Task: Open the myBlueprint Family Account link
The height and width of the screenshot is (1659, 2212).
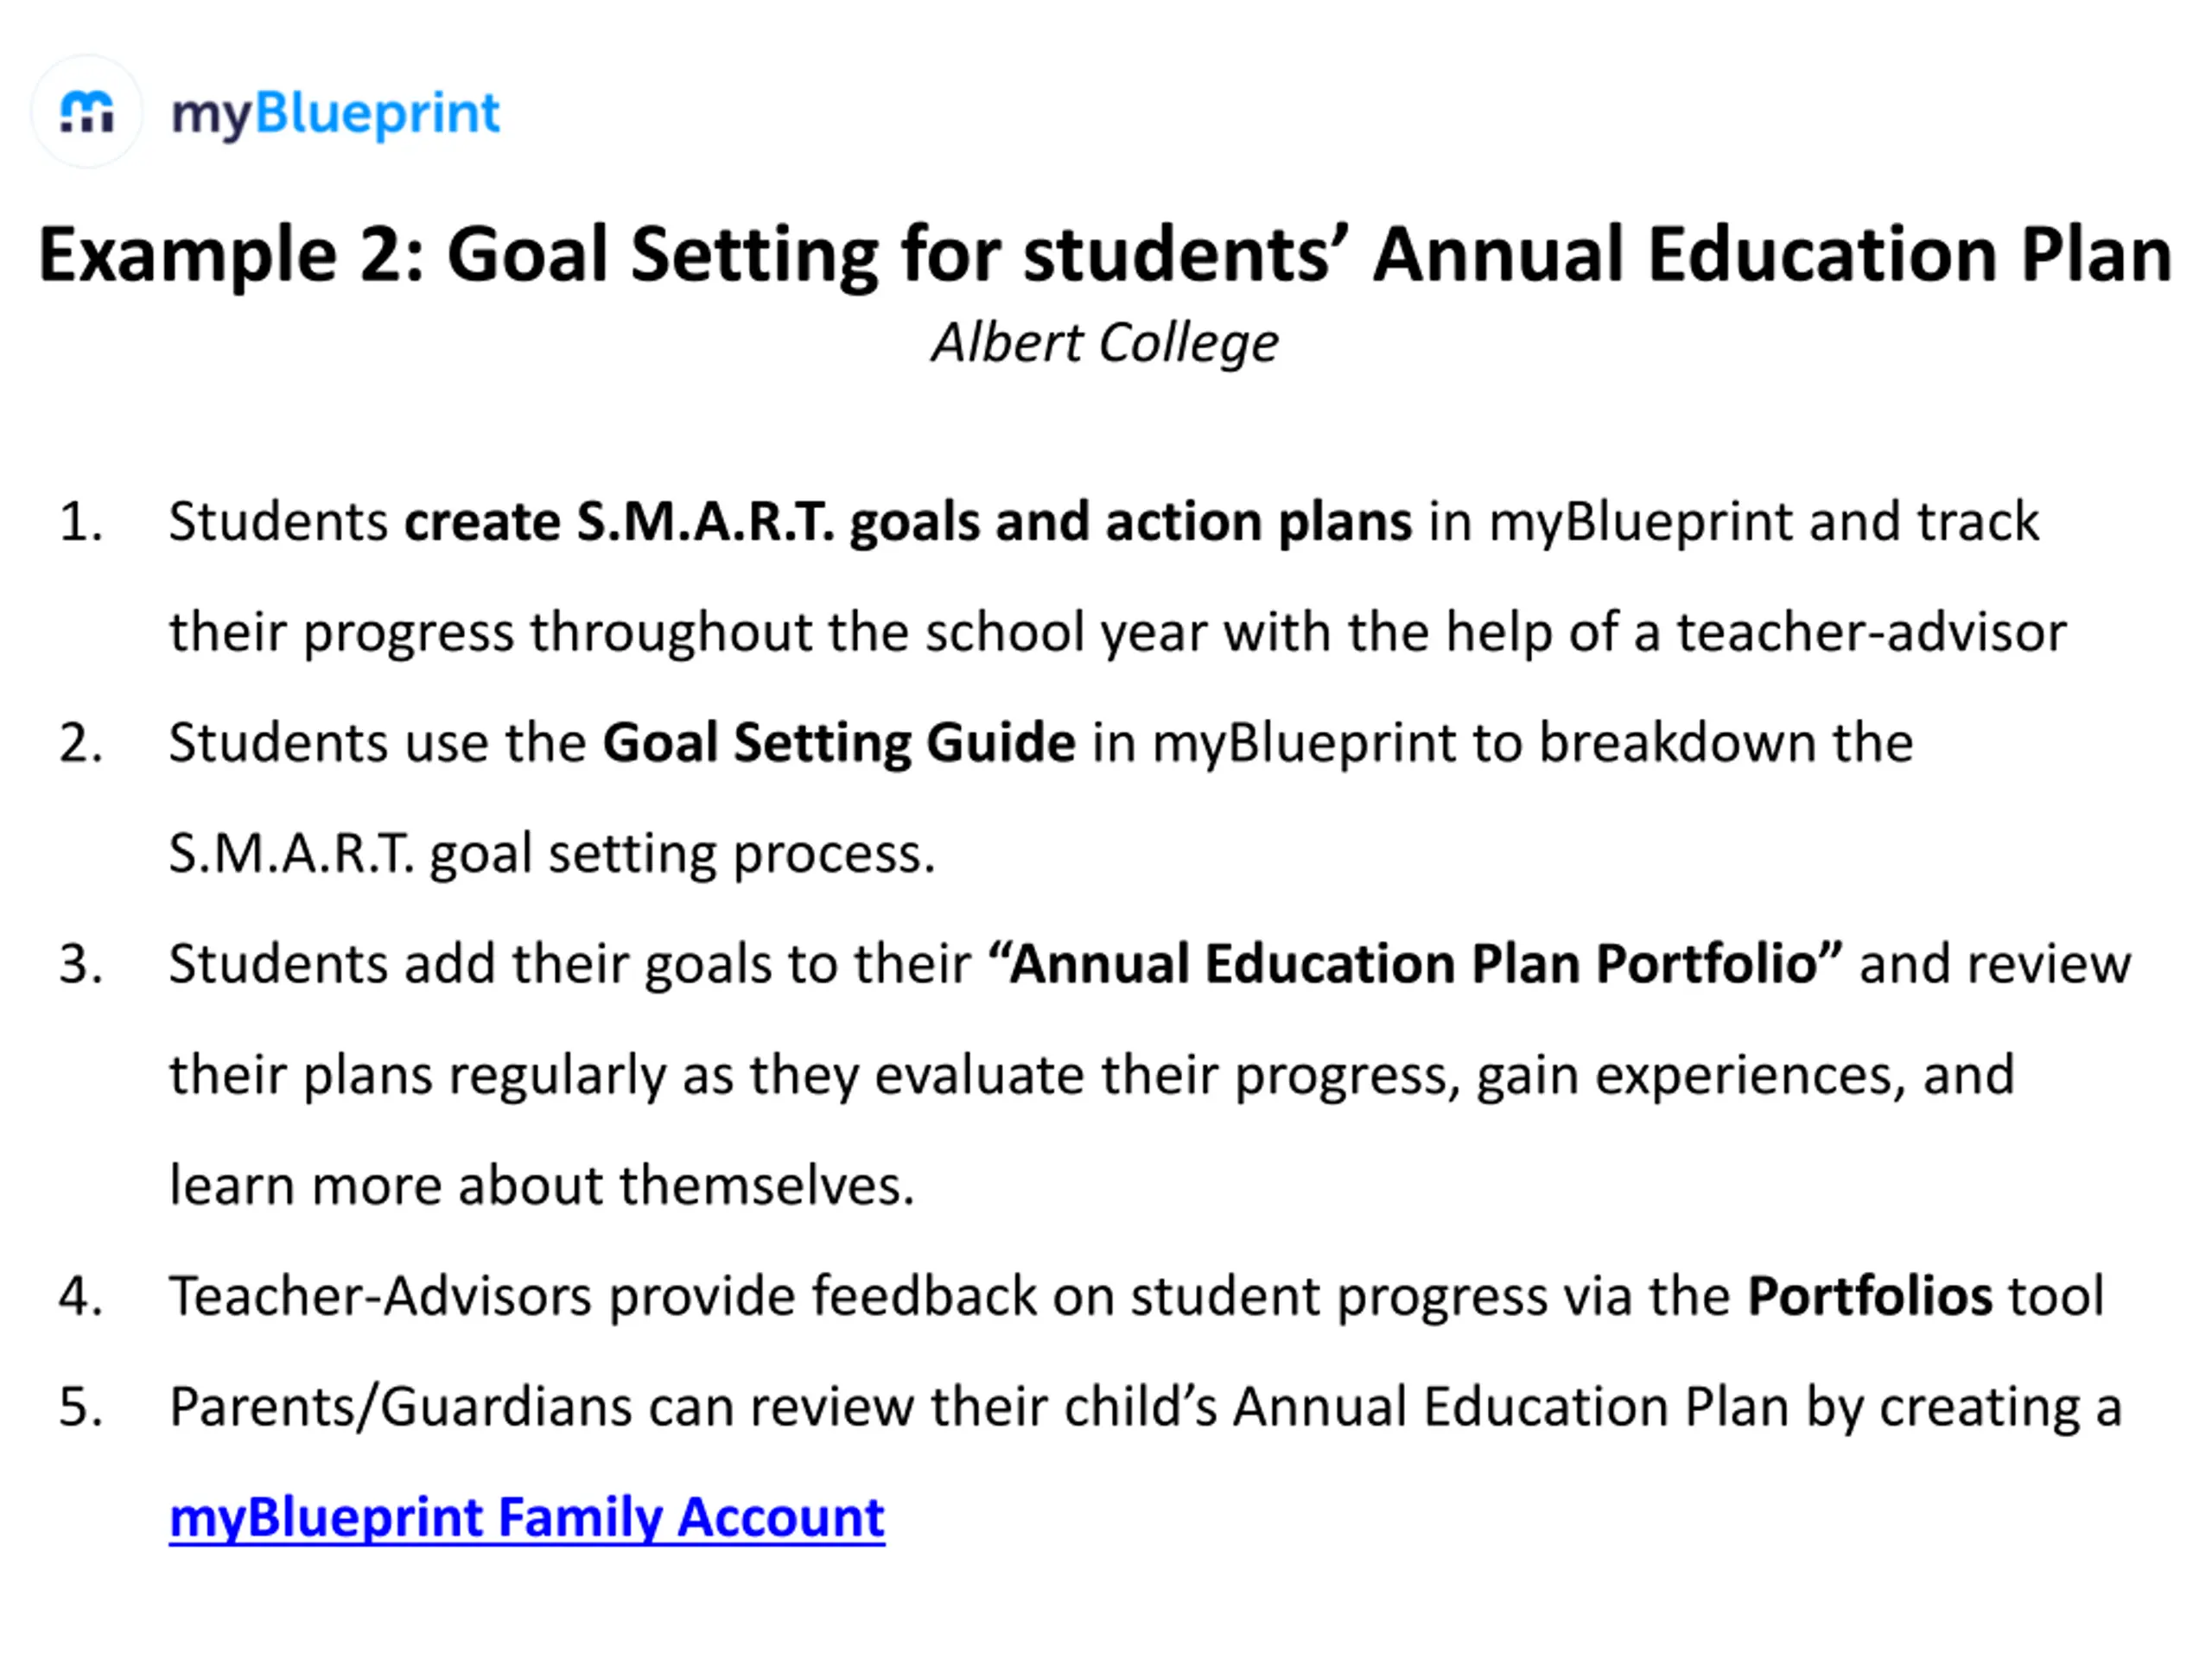Action: coord(526,1517)
